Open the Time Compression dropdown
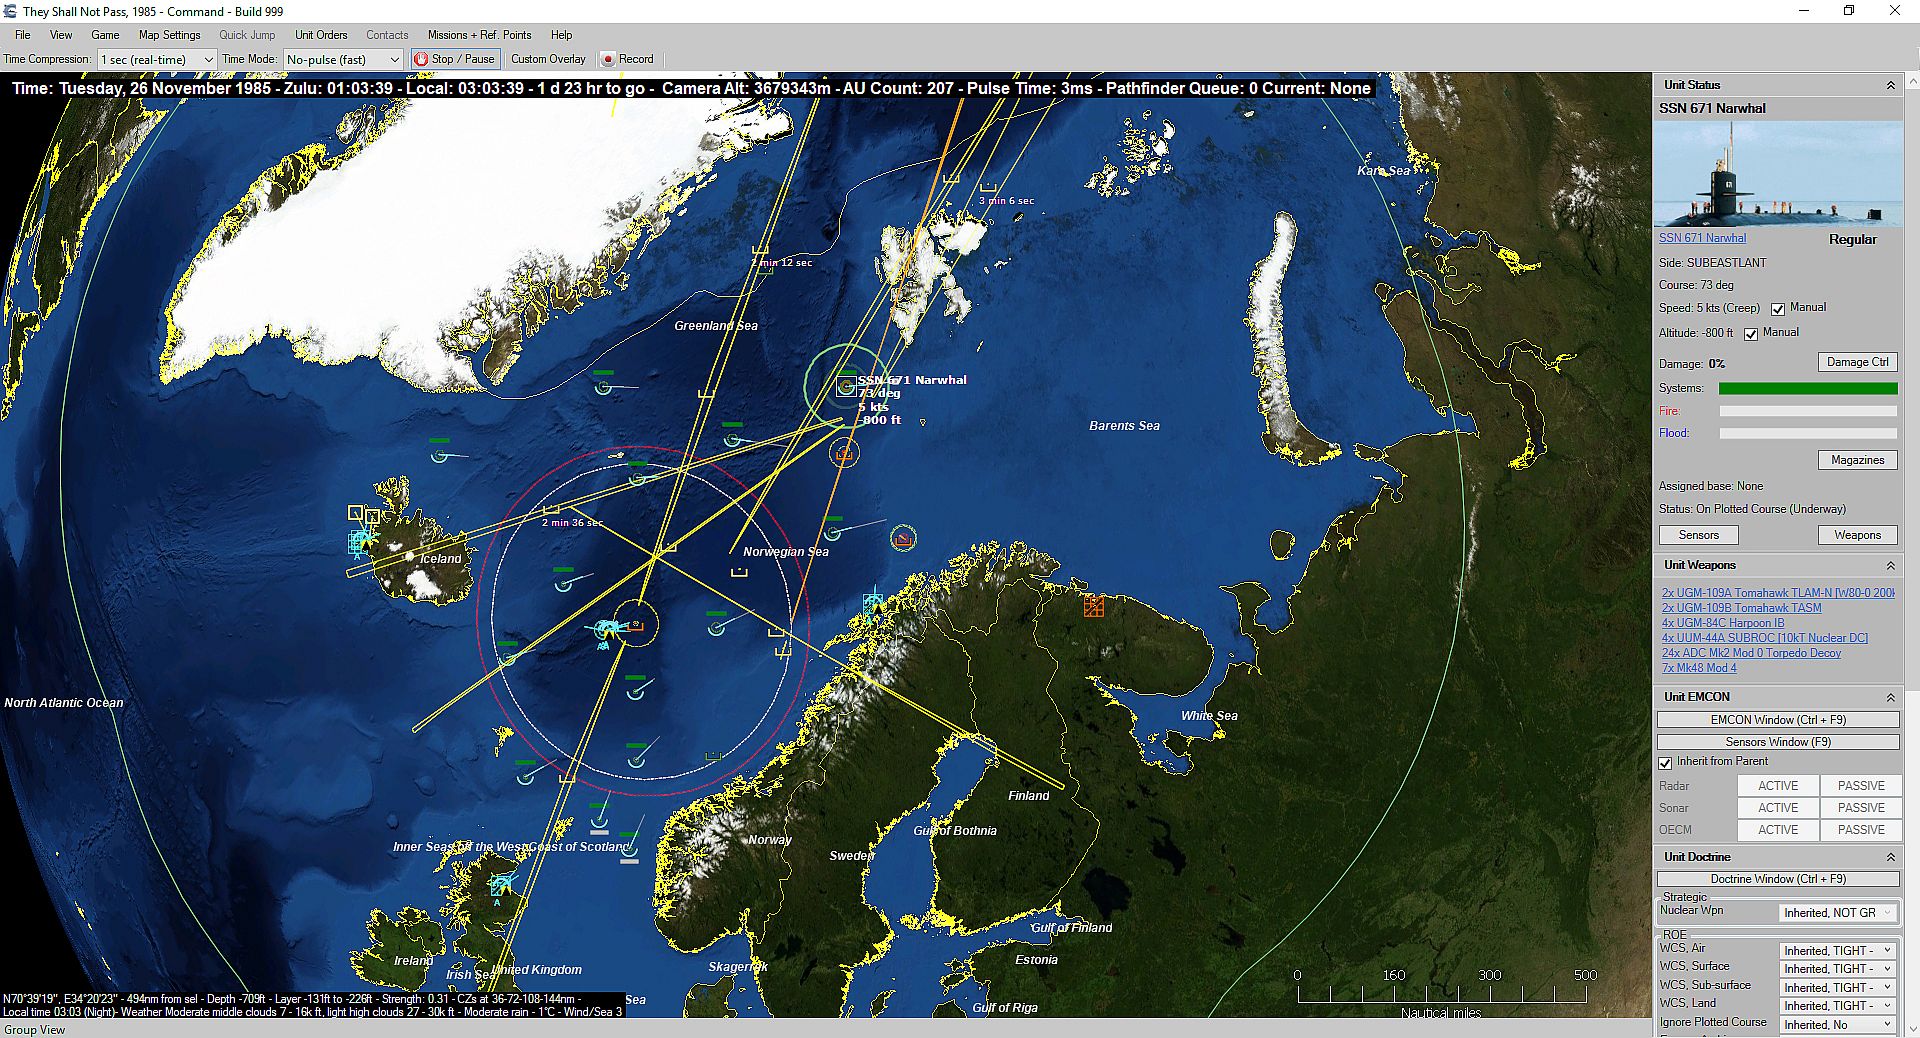1920x1038 pixels. (x=157, y=60)
